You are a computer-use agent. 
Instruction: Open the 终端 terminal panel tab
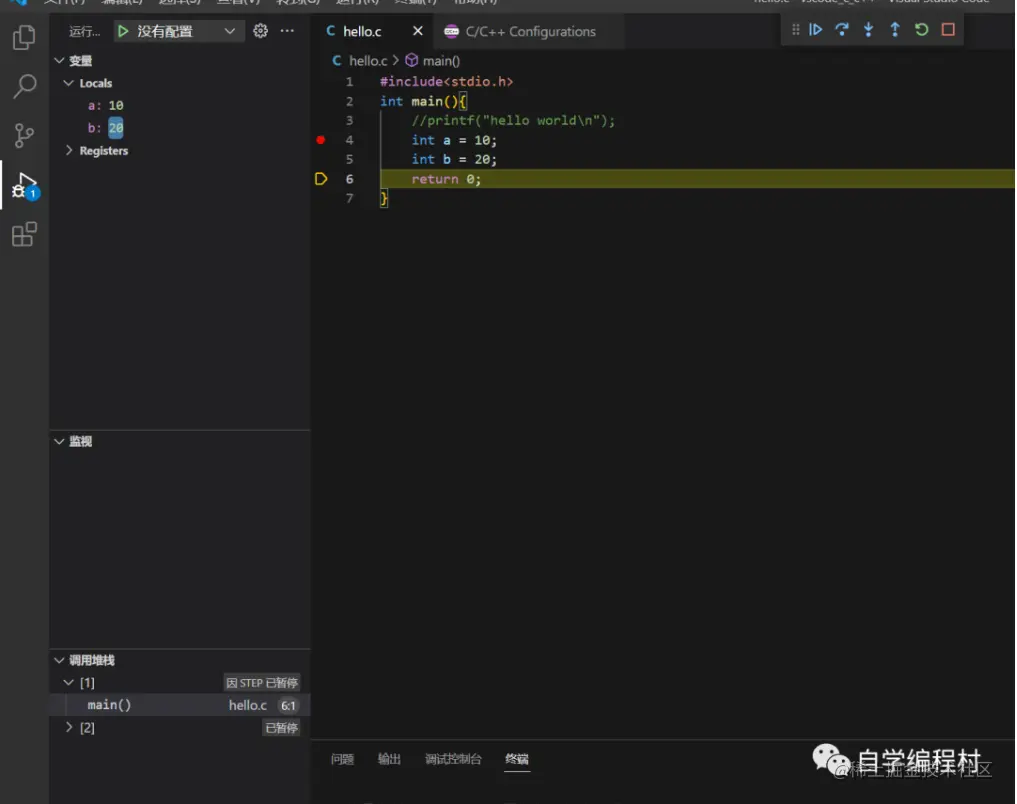point(517,759)
